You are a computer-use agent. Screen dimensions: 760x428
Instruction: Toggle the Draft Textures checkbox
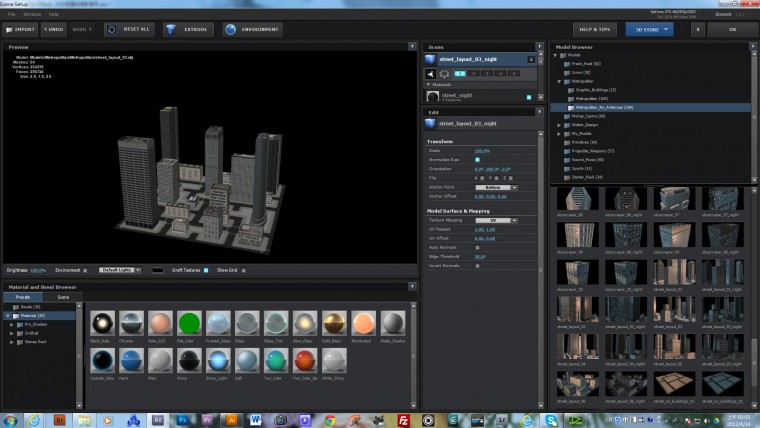pyautogui.click(x=206, y=270)
